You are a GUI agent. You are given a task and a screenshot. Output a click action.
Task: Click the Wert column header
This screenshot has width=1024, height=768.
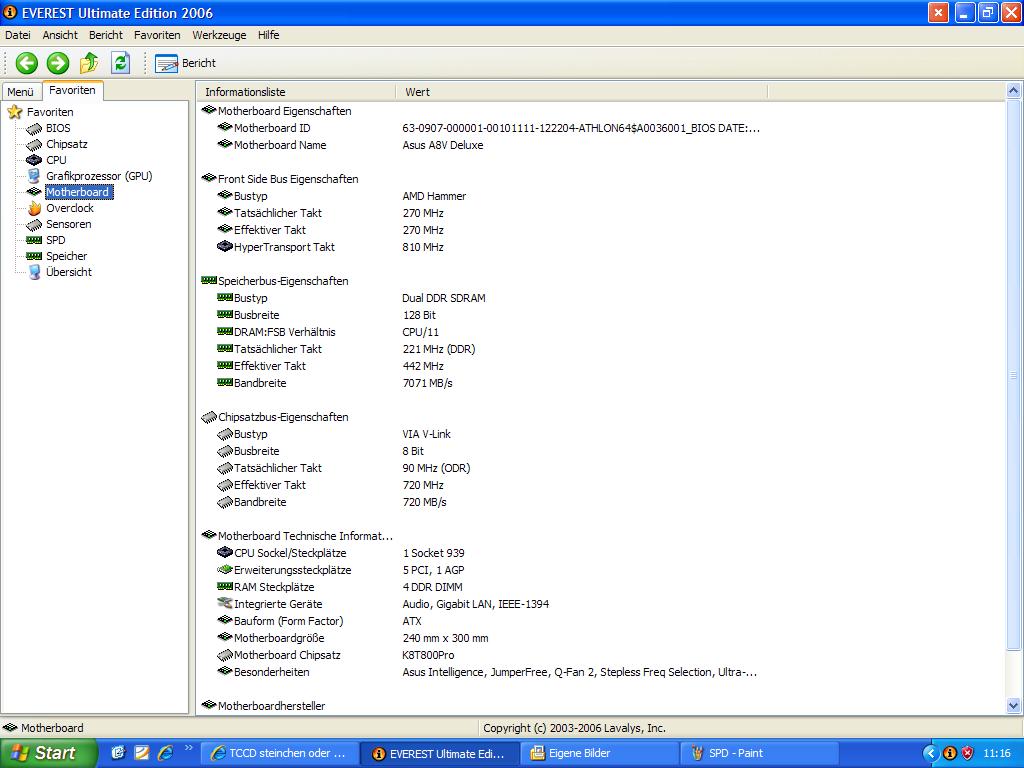(x=582, y=92)
